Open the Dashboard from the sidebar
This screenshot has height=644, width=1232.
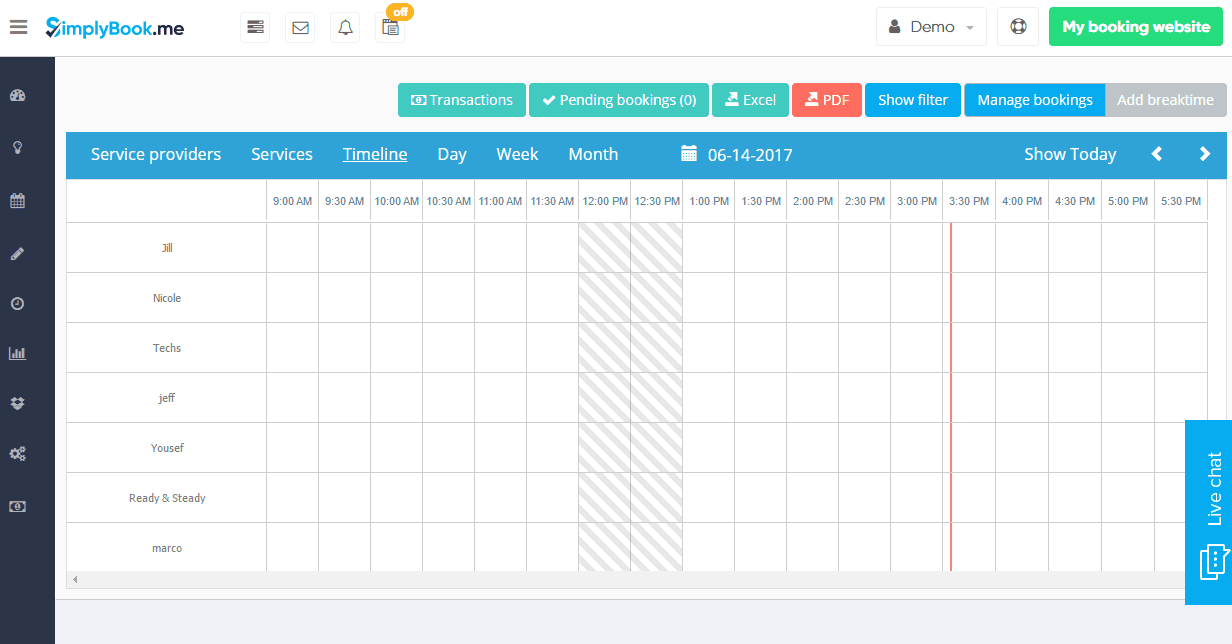click(x=18, y=95)
